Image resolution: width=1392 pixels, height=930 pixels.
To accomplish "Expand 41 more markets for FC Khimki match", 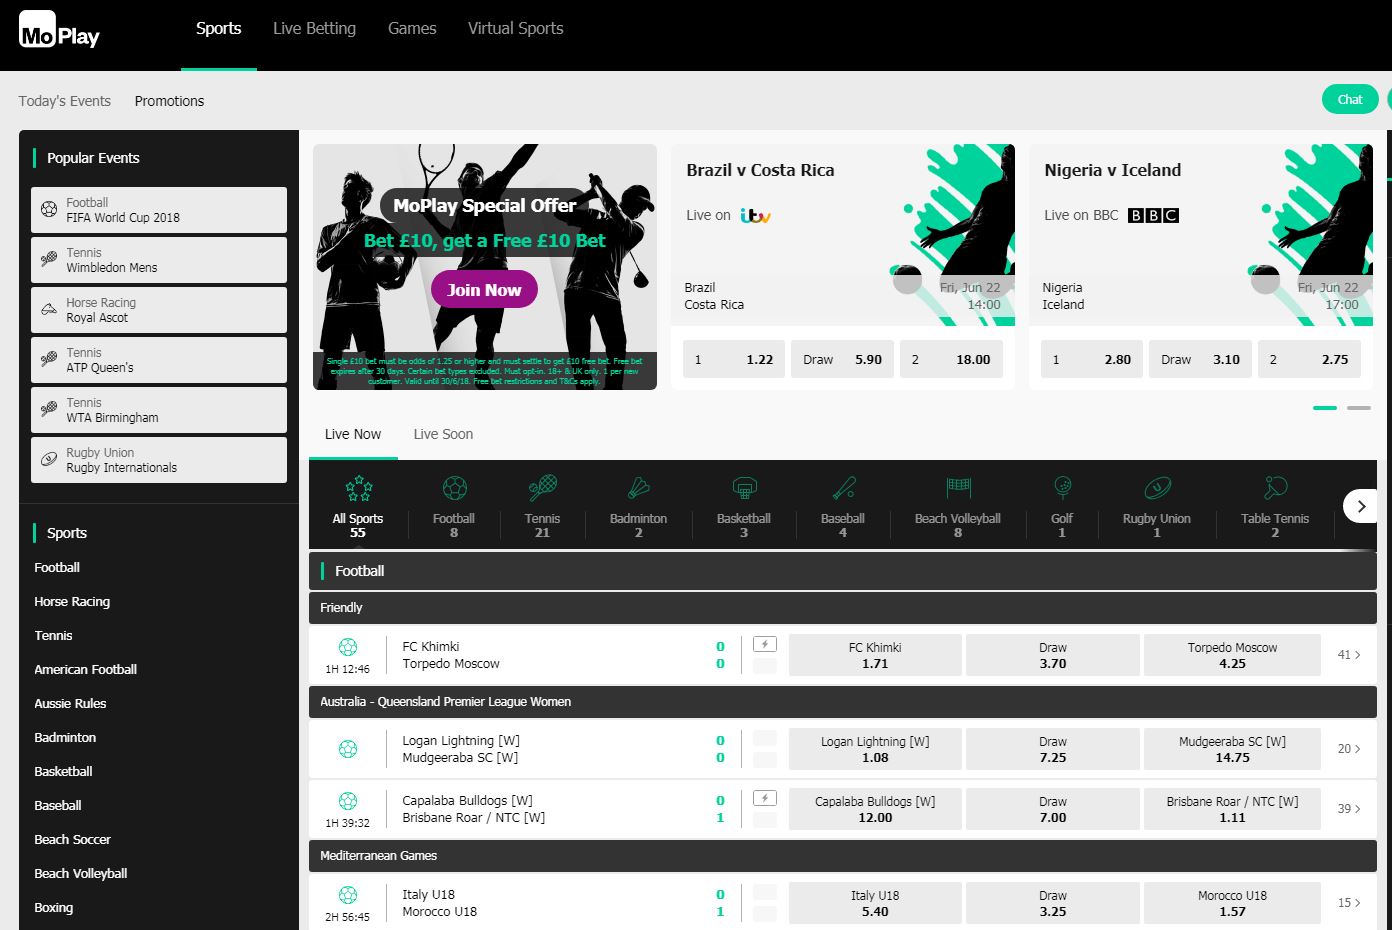I will (1349, 655).
